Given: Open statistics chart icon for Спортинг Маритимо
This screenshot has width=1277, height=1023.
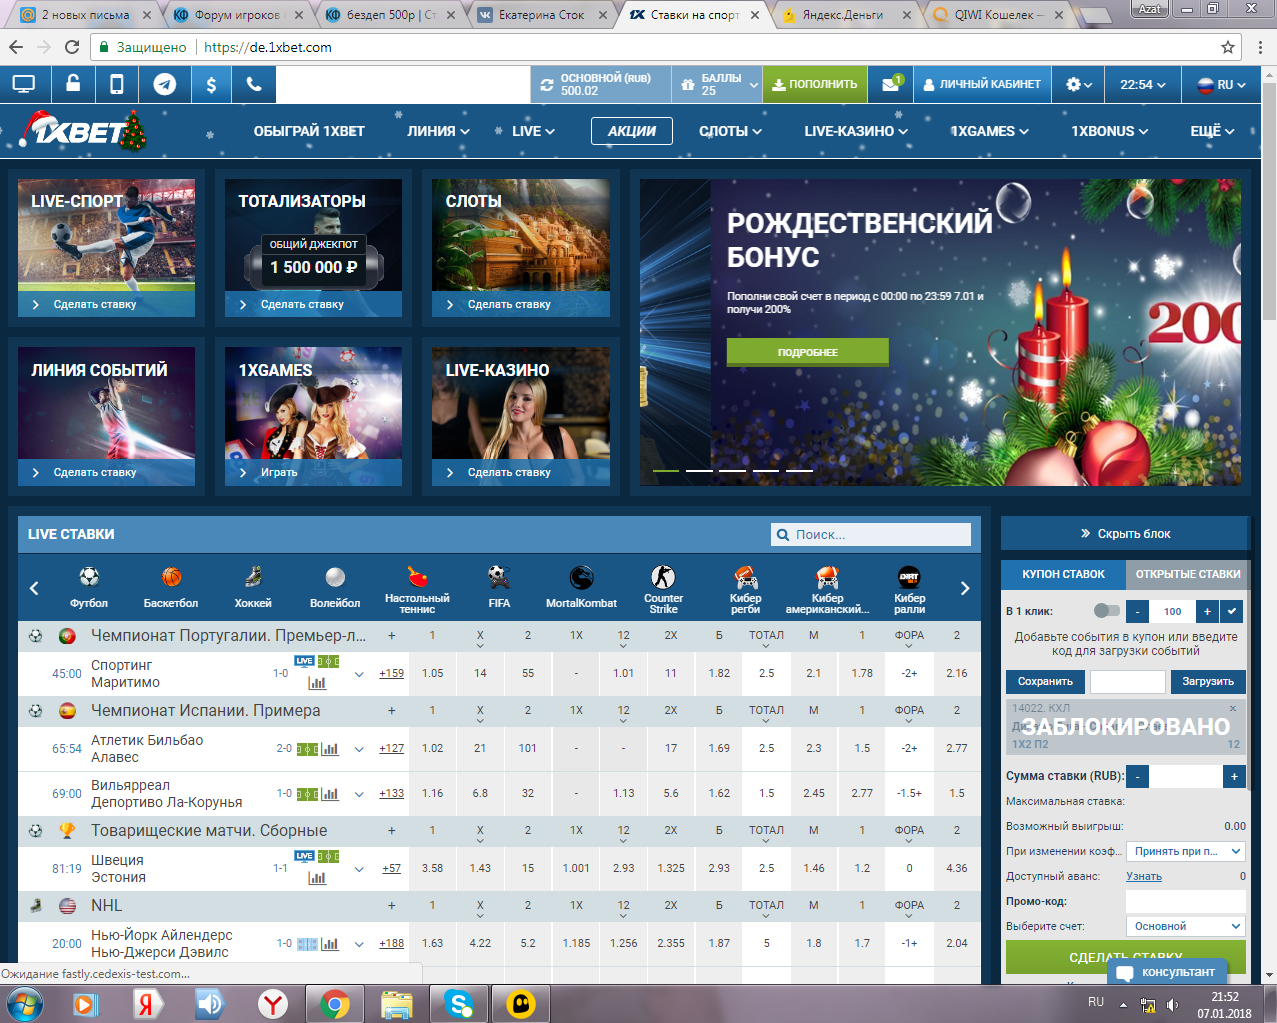Looking at the screenshot, I should (x=317, y=683).
